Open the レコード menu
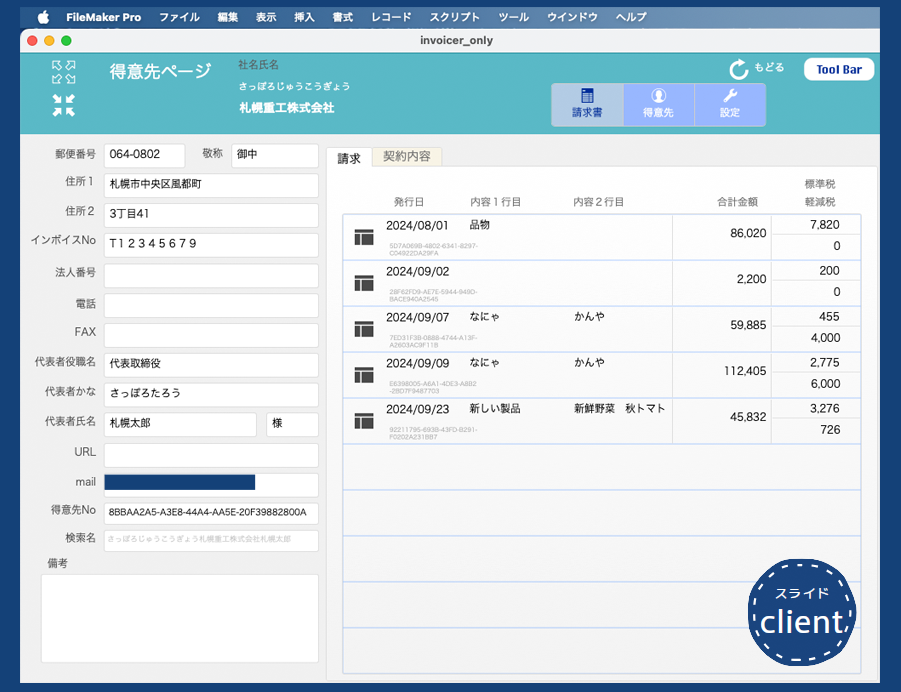 coord(390,17)
